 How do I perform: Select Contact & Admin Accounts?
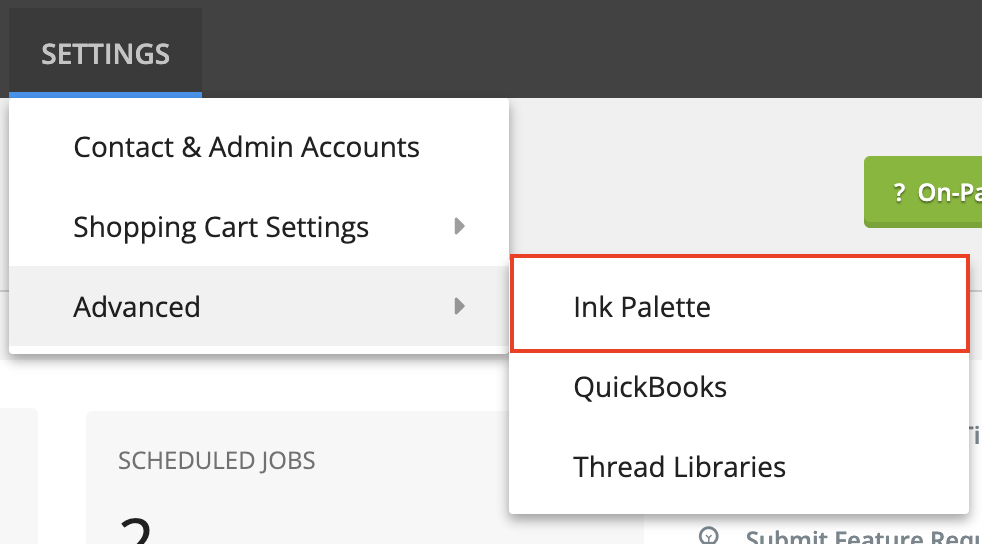point(246,147)
